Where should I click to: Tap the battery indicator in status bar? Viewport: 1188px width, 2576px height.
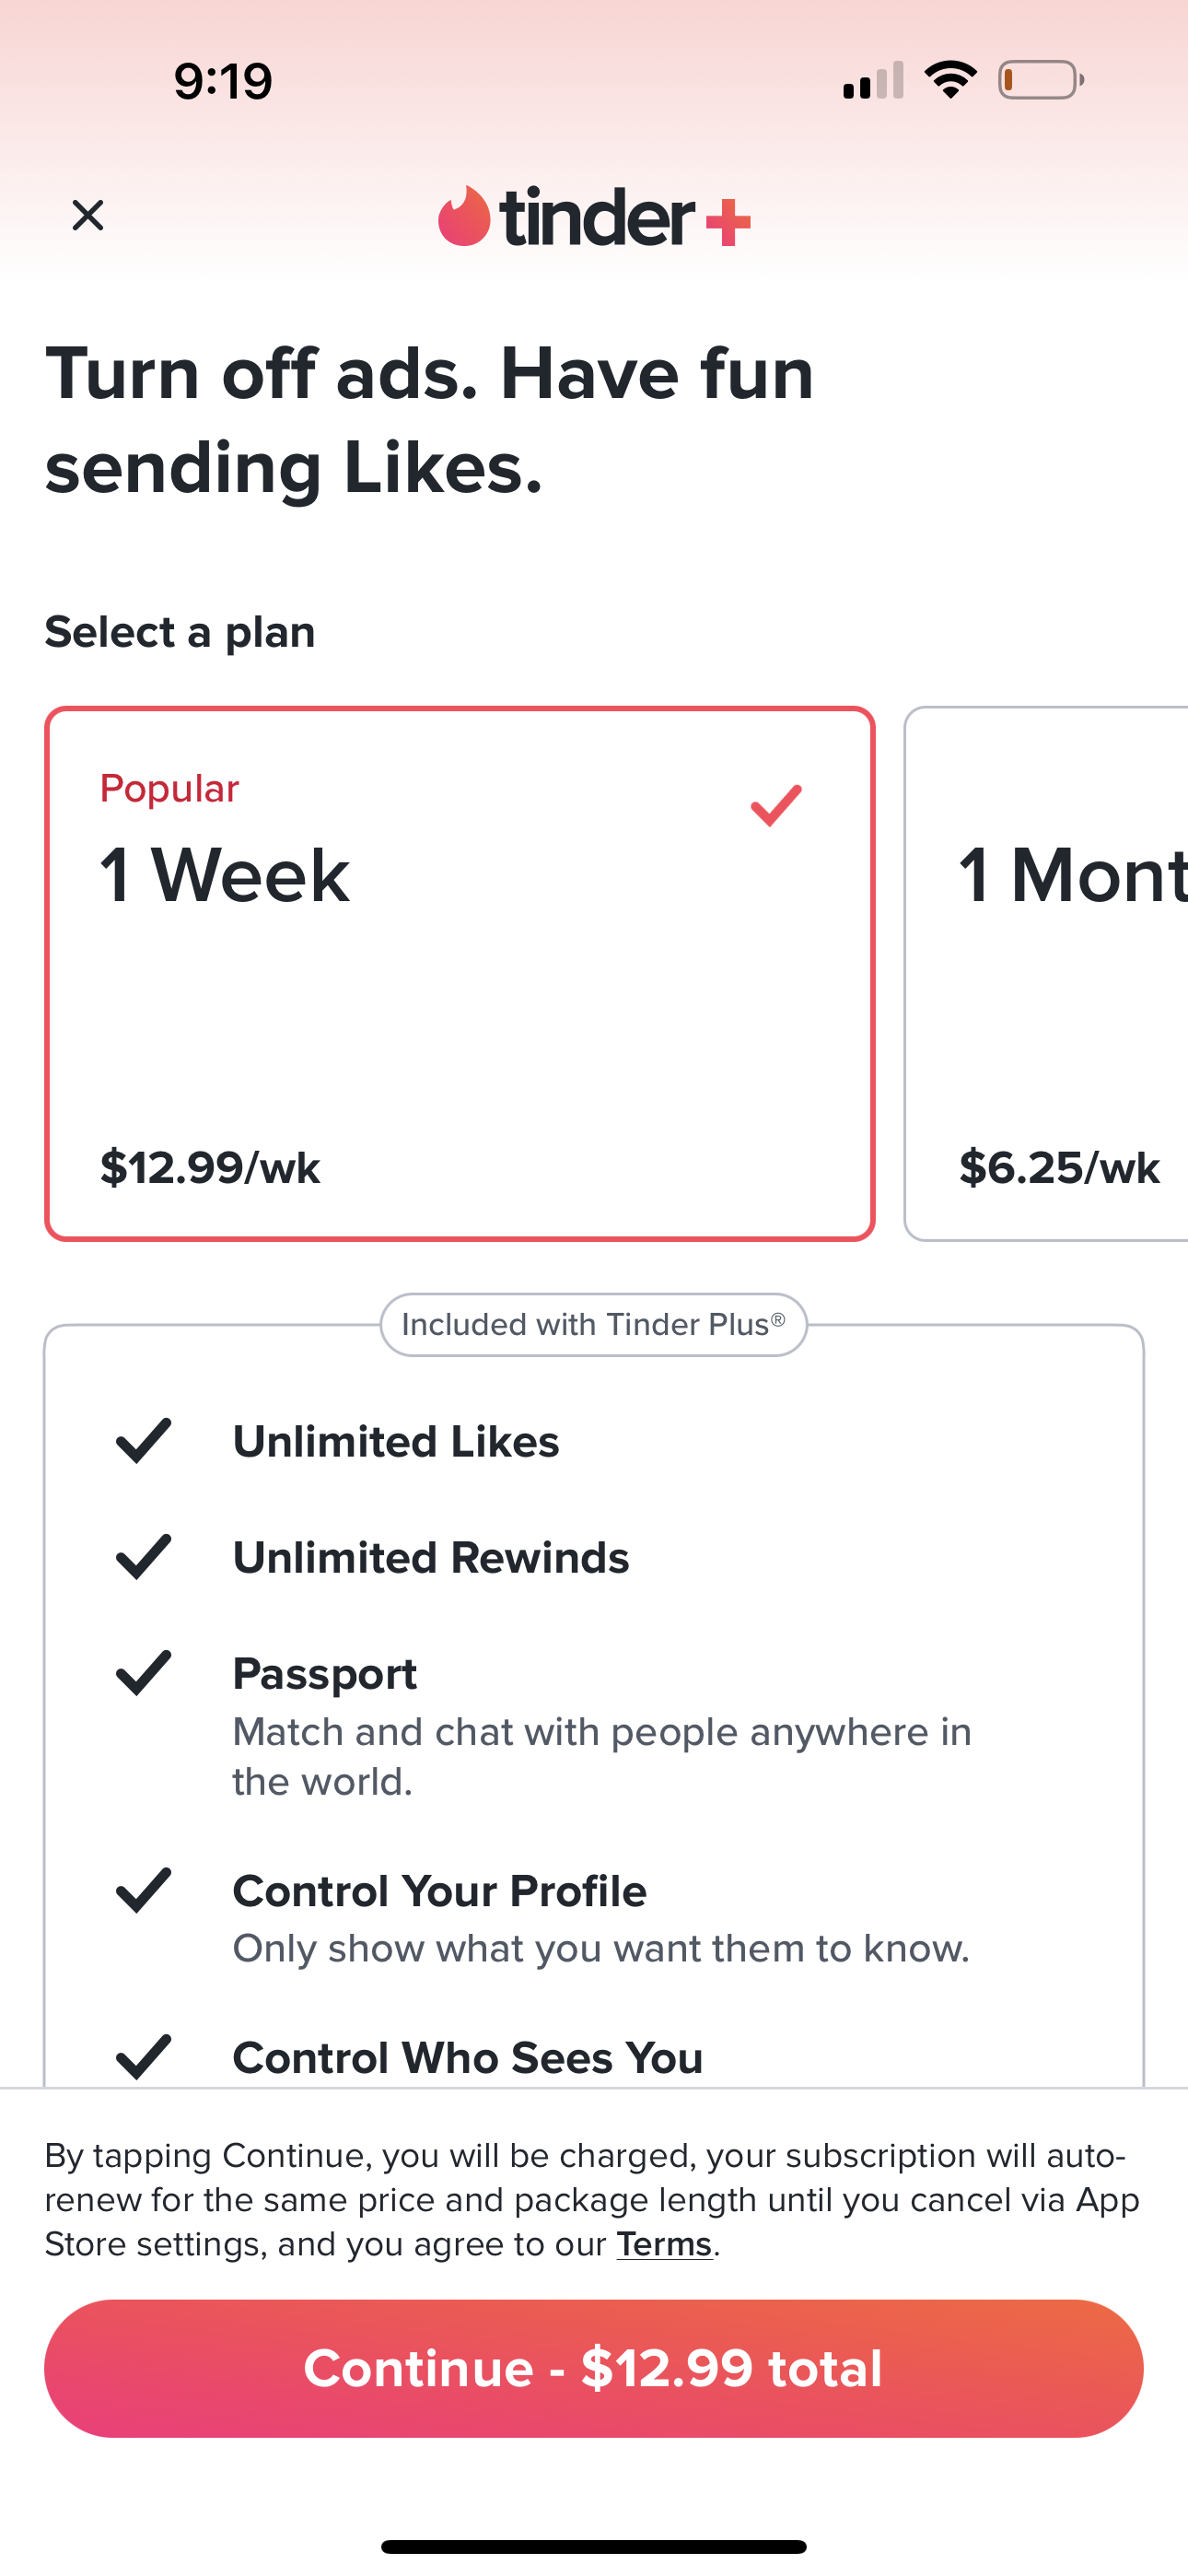(x=1040, y=80)
